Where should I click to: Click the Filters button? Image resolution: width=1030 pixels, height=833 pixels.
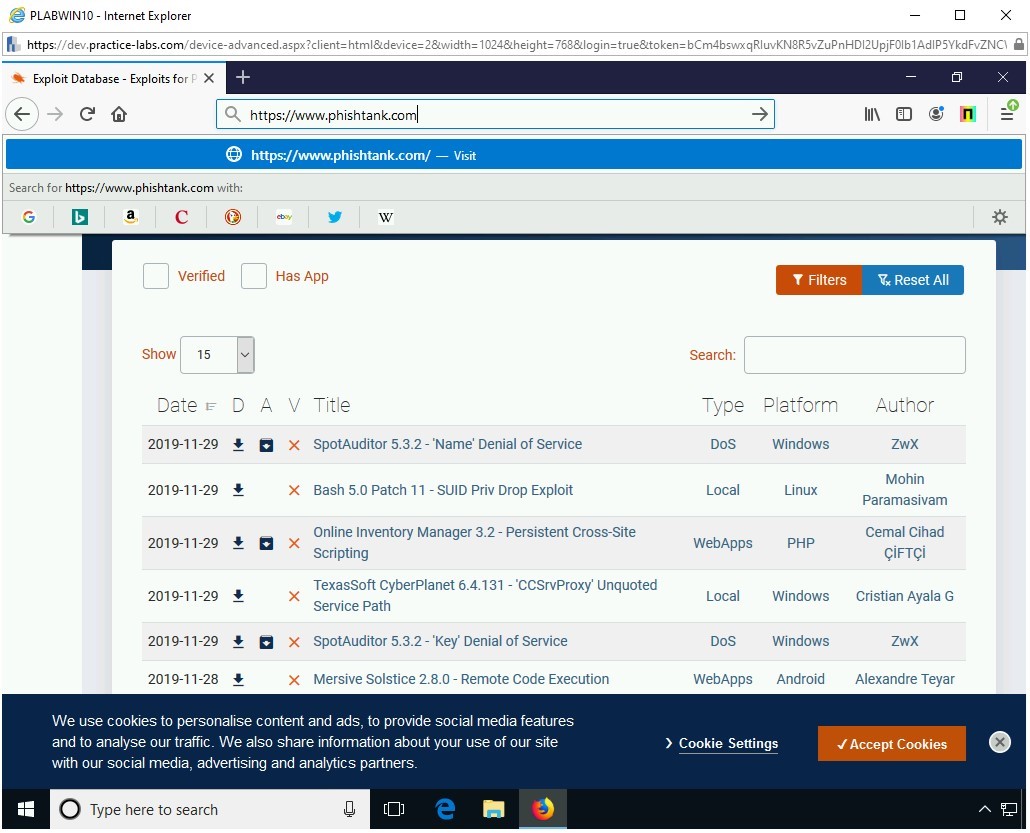pos(818,280)
